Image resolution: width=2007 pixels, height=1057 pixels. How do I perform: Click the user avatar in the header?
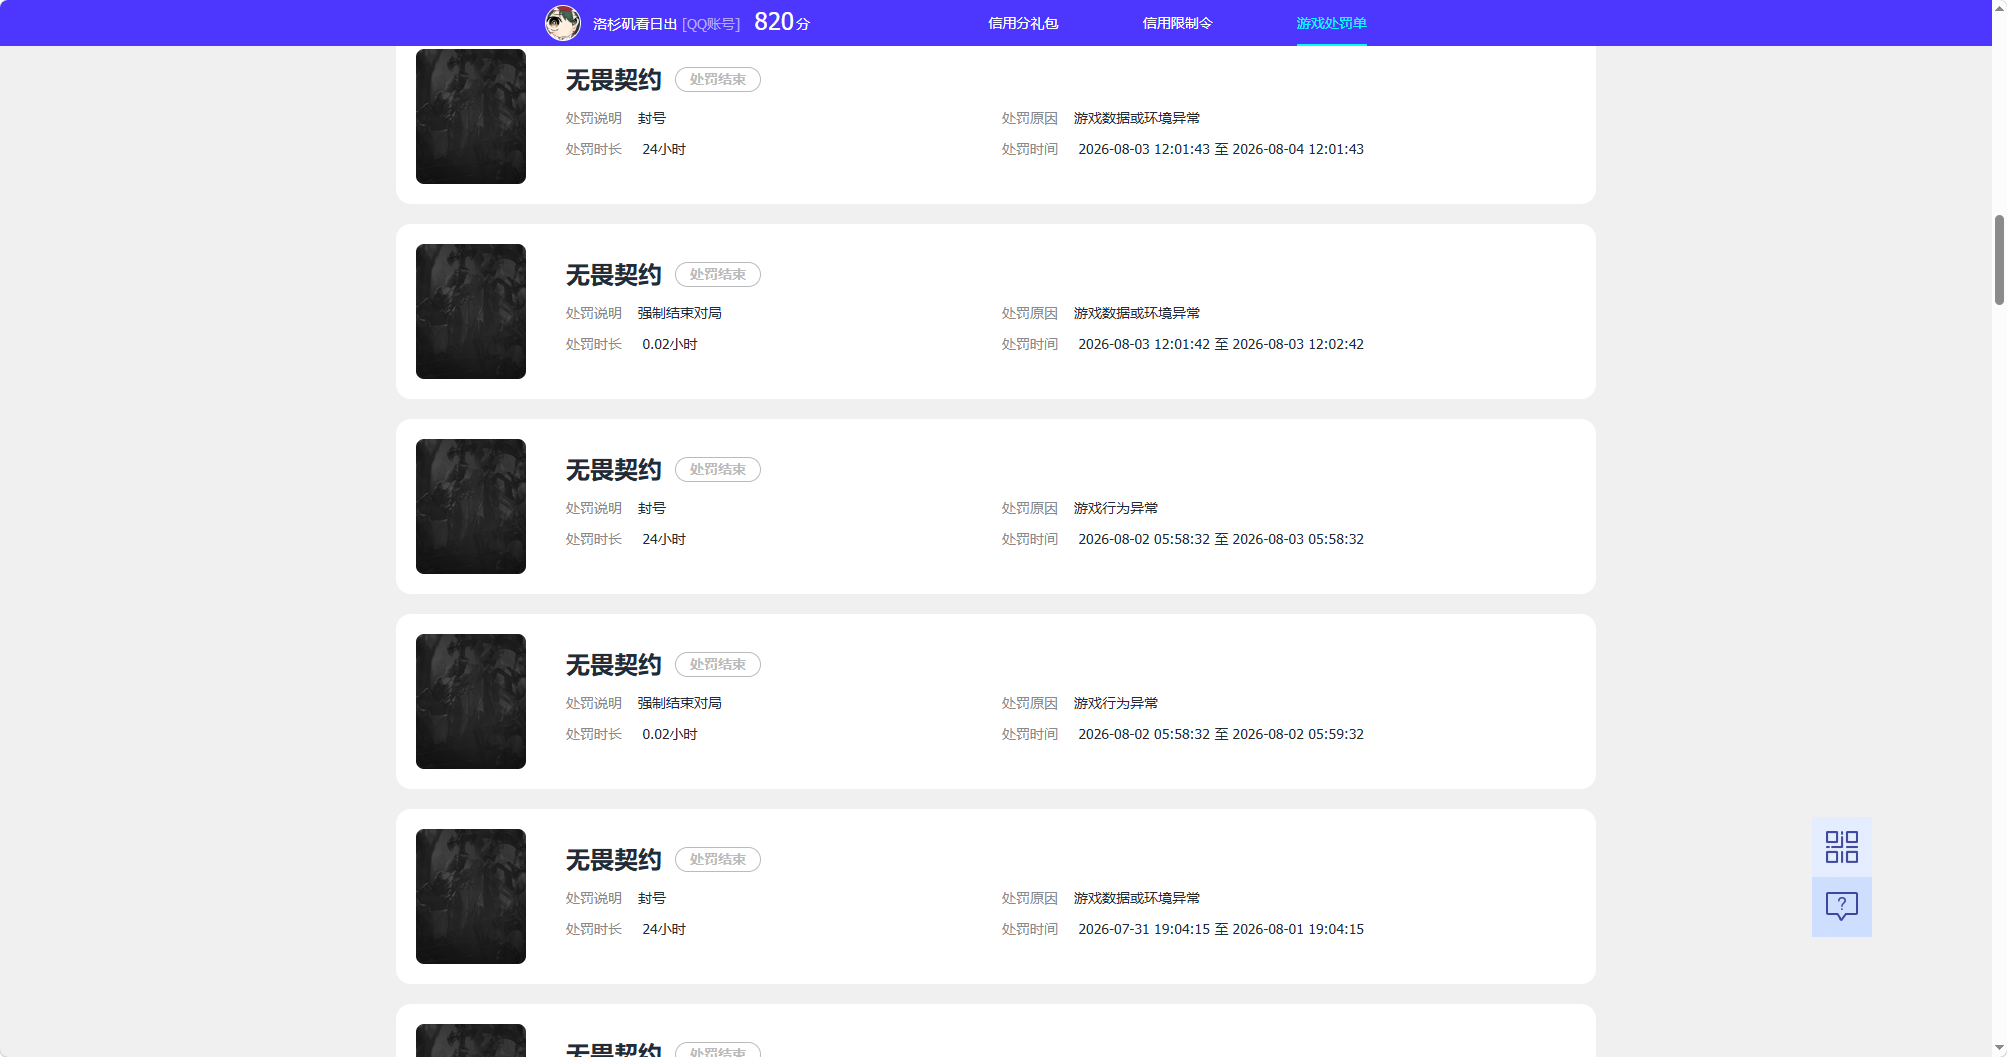[563, 23]
